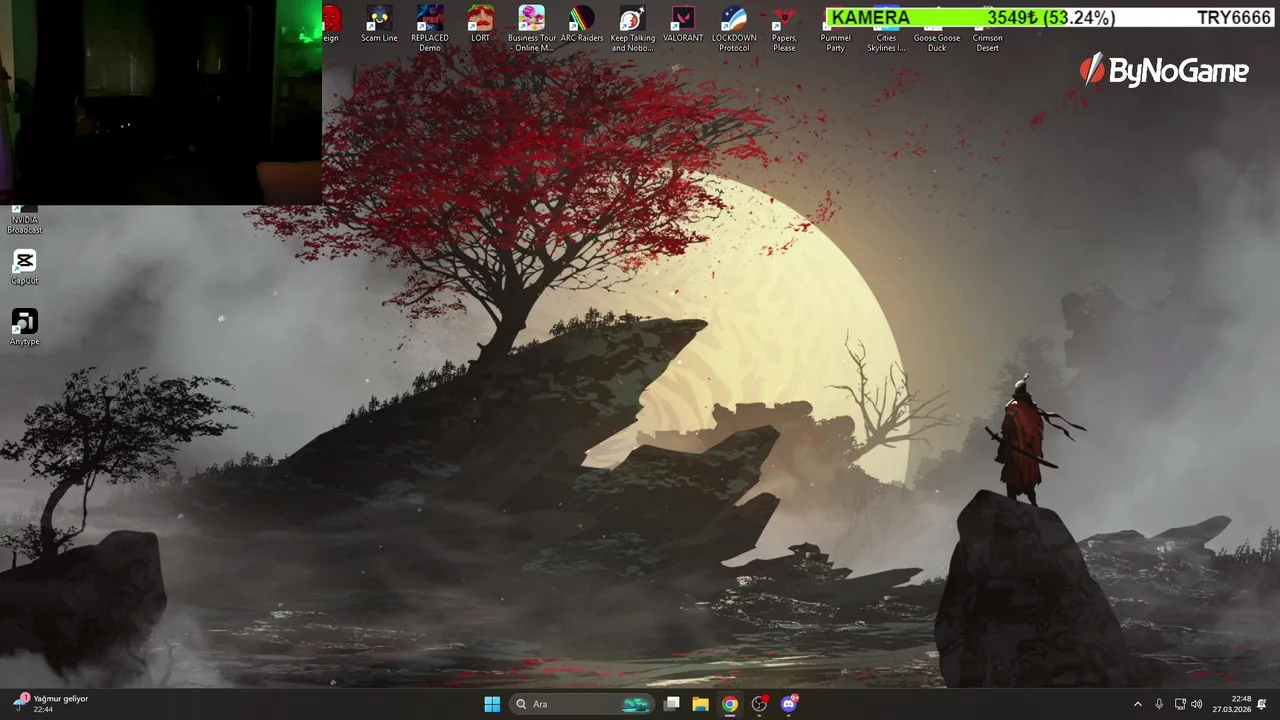Open the VALORANT desktop shortcut

(x=683, y=25)
